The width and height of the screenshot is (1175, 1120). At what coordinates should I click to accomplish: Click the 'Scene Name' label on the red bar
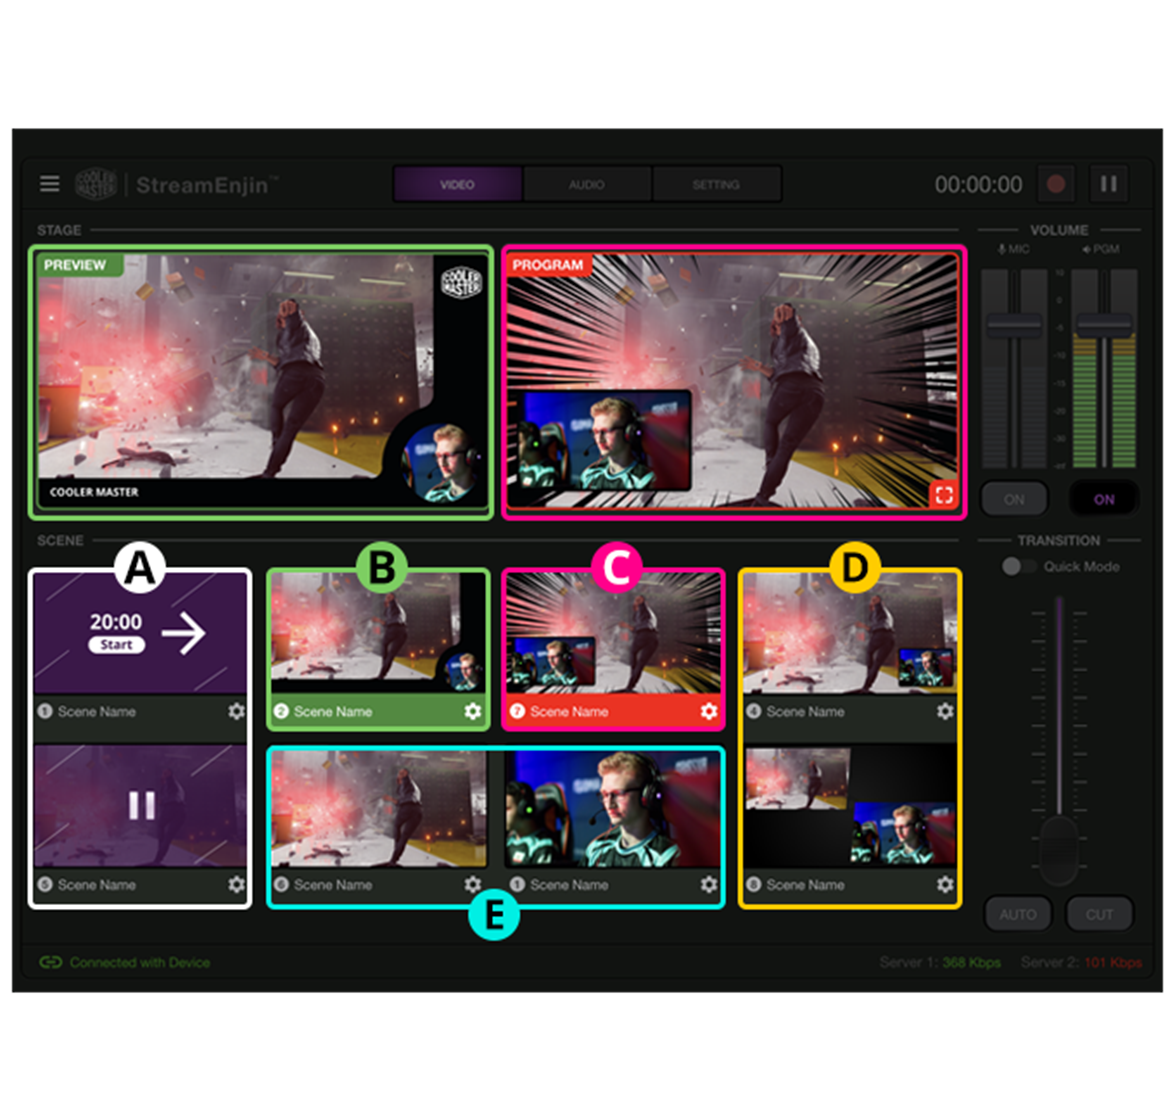pos(569,712)
